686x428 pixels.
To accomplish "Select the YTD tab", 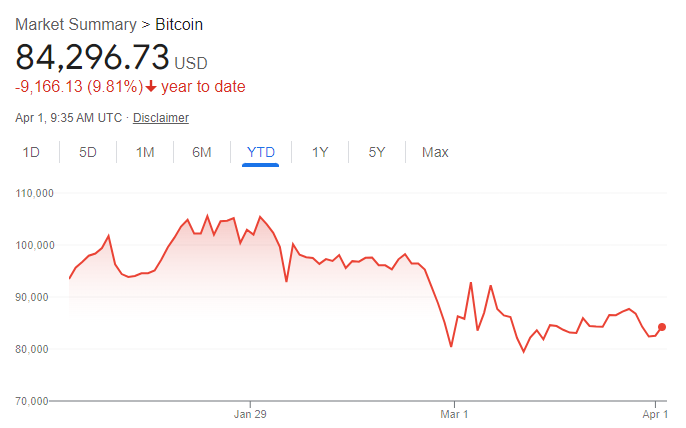I will click(261, 152).
